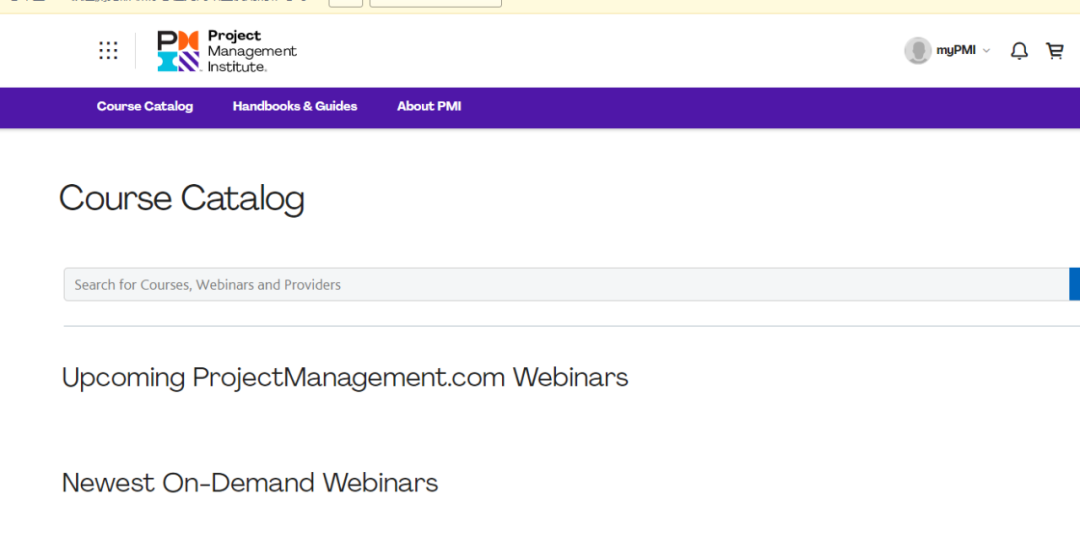This screenshot has height=537, width=1080.
Task: Open the notifications bell
Action: pyautogui.click(x=1018, y=51)
